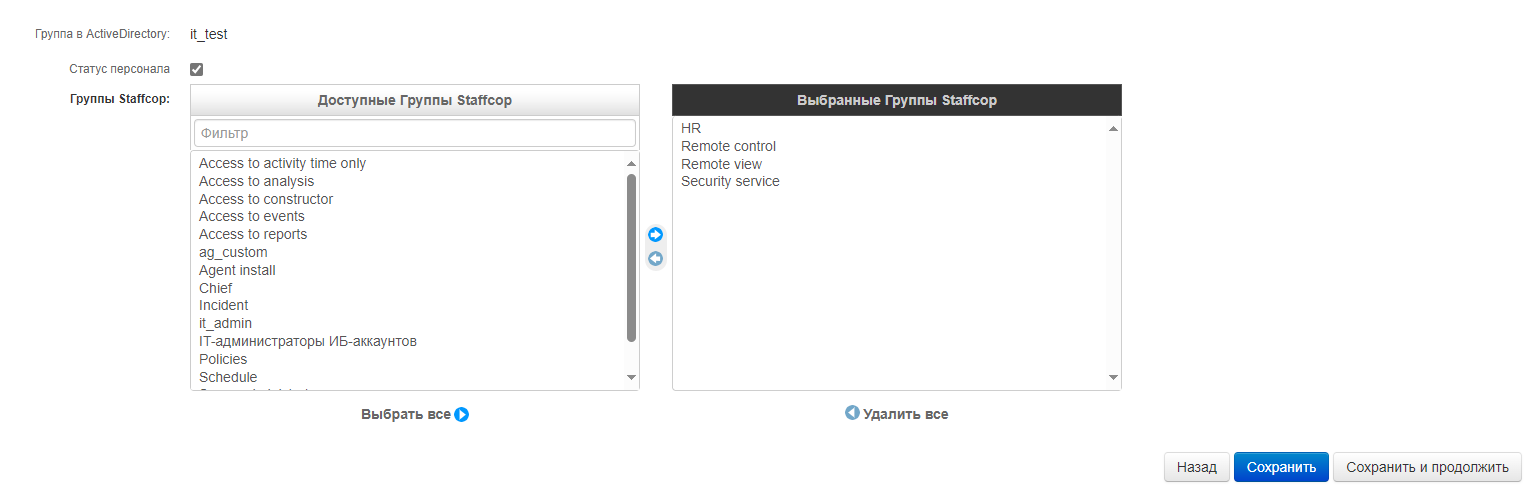
Task: Select it_admin in available groups
Action: (408, 323)
